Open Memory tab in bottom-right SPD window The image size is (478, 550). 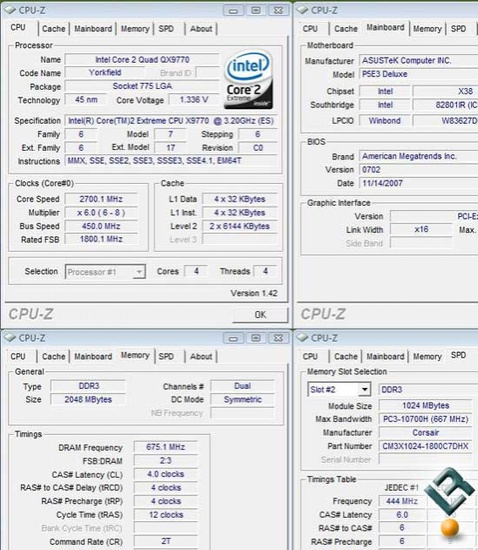pos(427,356)
